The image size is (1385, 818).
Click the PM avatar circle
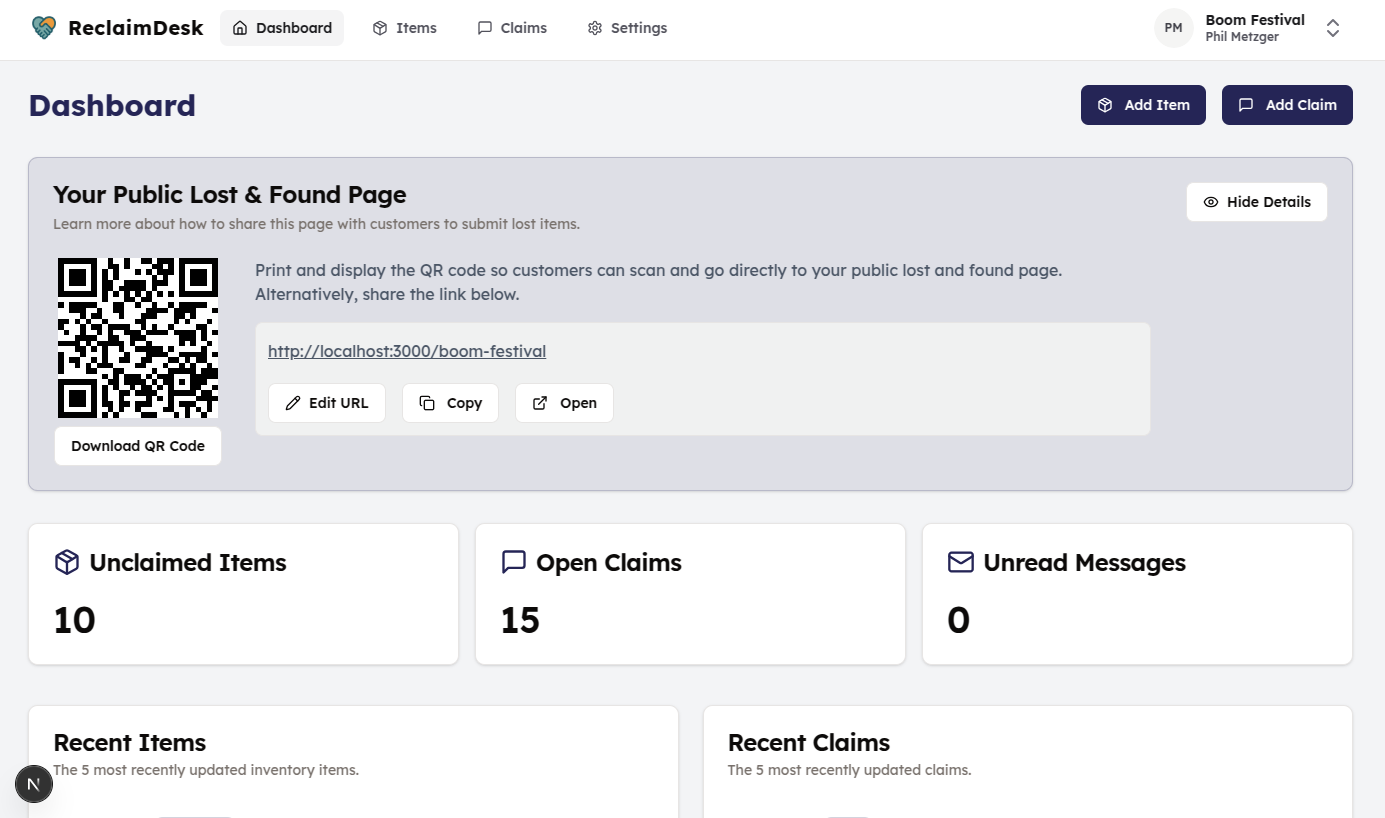click(1173, 28)
